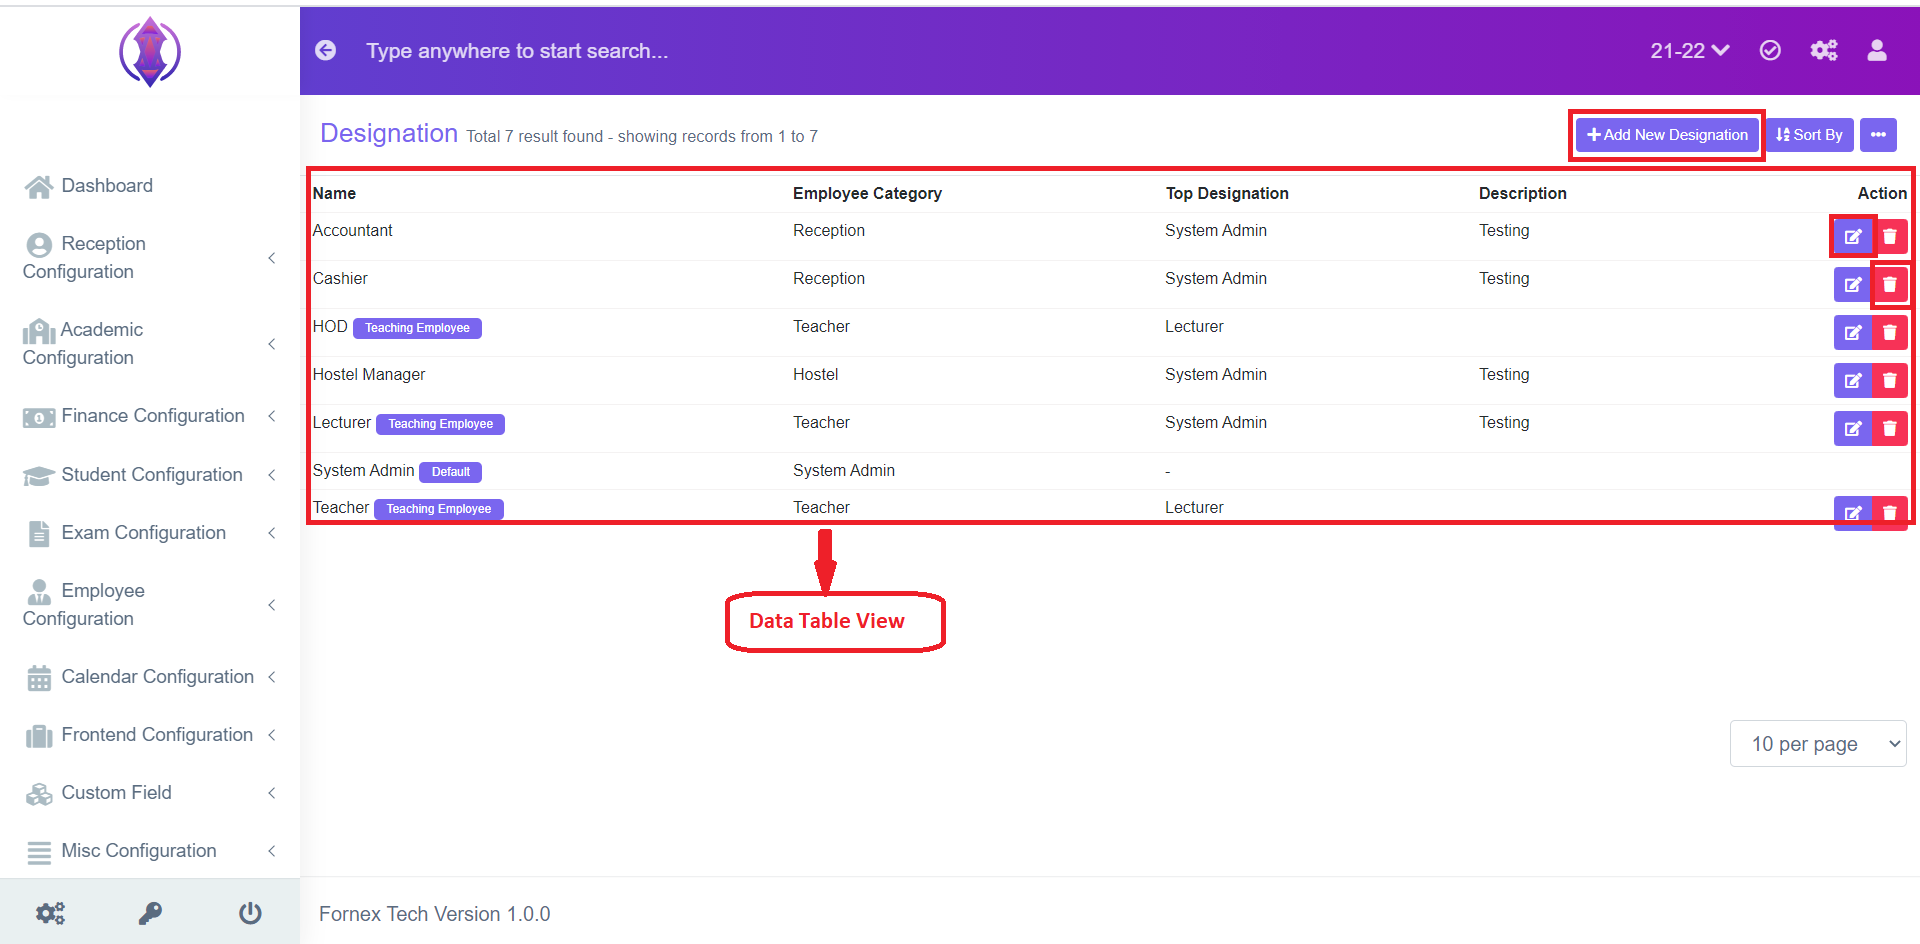Open the user profile icon in header
Image resolution: width=1920 pixels, height=944 pixels.
click(1877, 50)
